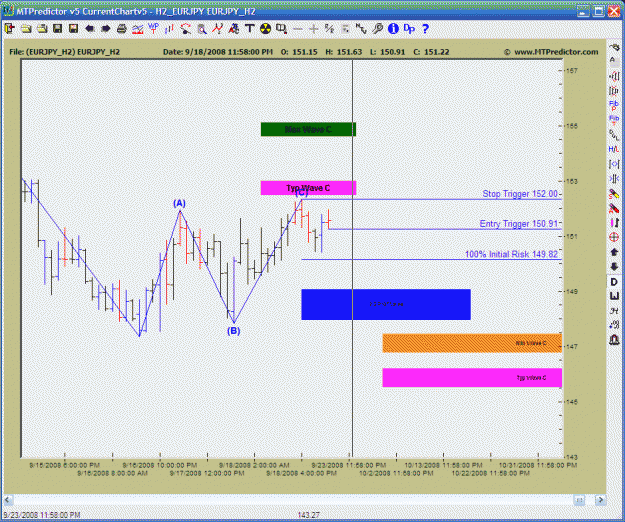This screenshot has height=522, width=625.
Task: Select the blue-red bar chart icon
Action: [169, 29]
